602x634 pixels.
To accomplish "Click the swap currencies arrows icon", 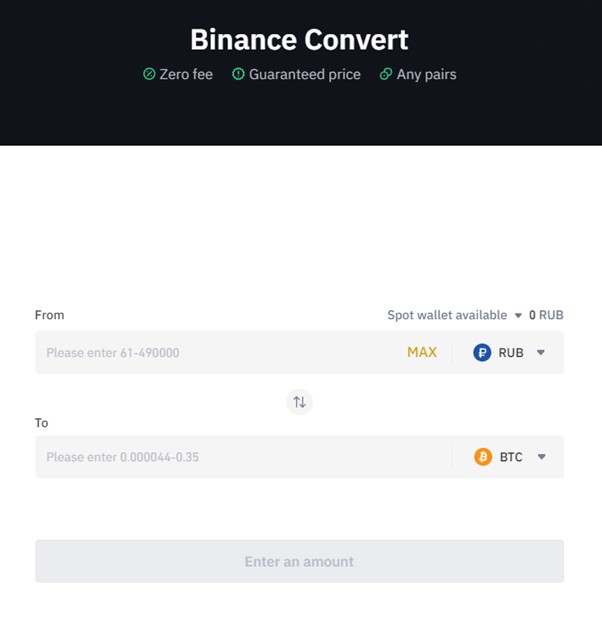I will tap(299, 402).
